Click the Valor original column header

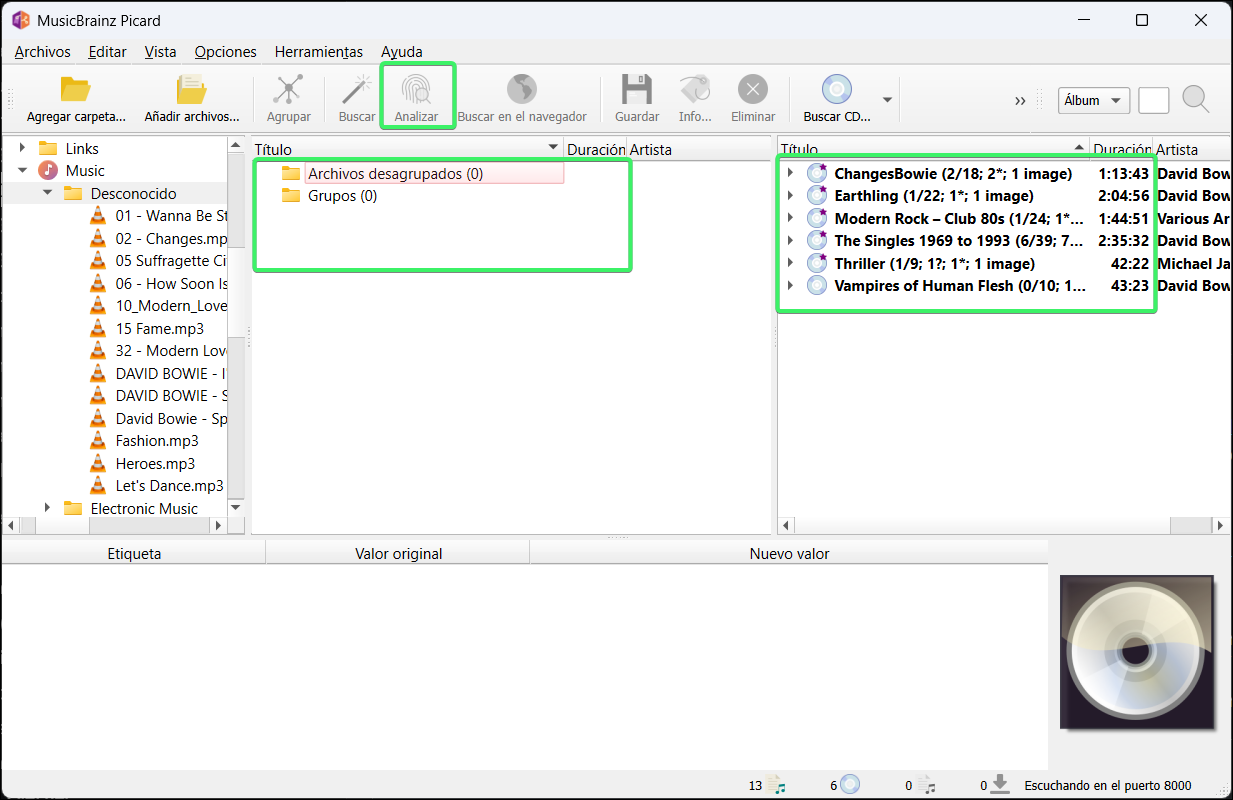point(398,553)
